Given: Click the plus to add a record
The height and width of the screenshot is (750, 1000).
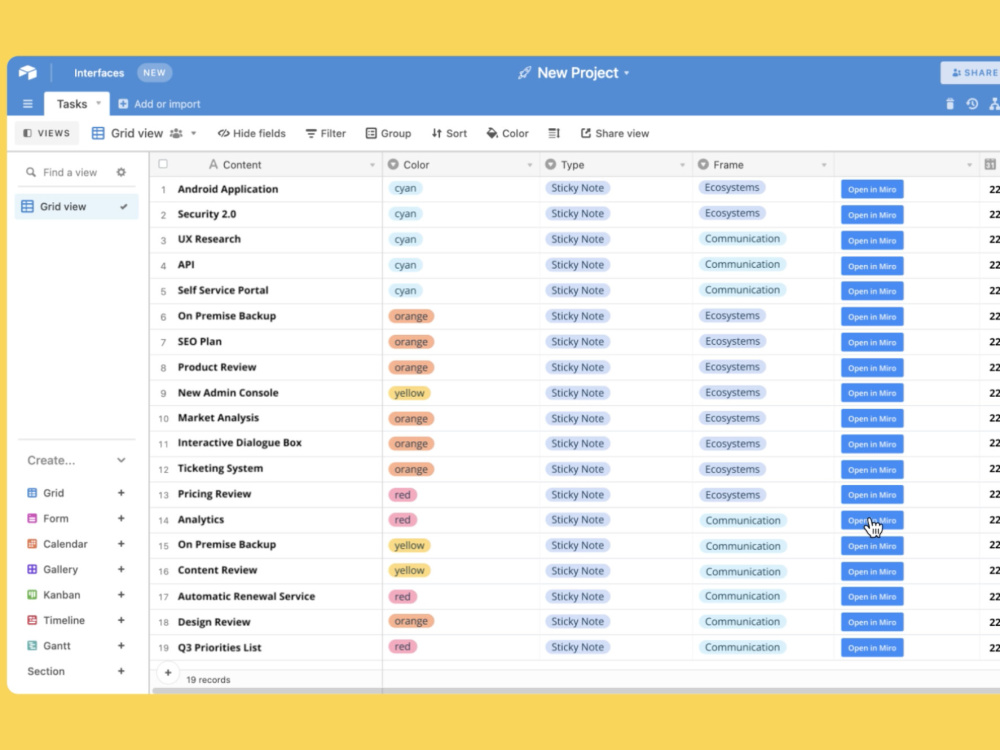Looking at the screenshot, I should pyautogui.click(x=168, y=673).
